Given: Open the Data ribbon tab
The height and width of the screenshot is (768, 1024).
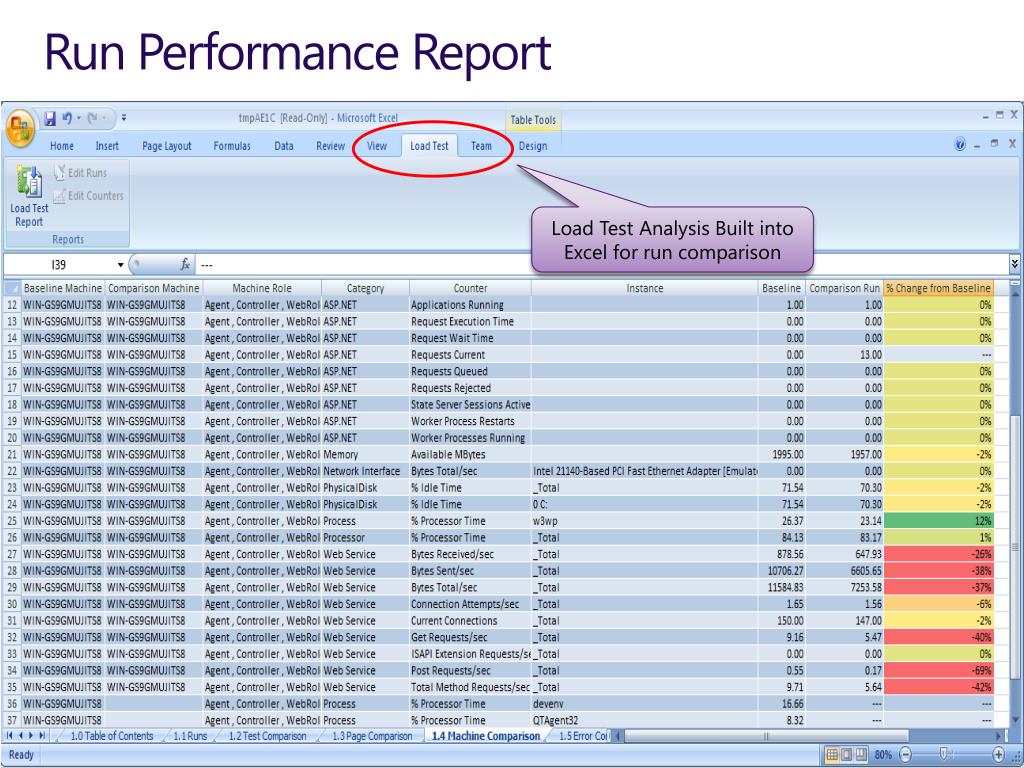Looking at the screenshot, I should (283, 146).
